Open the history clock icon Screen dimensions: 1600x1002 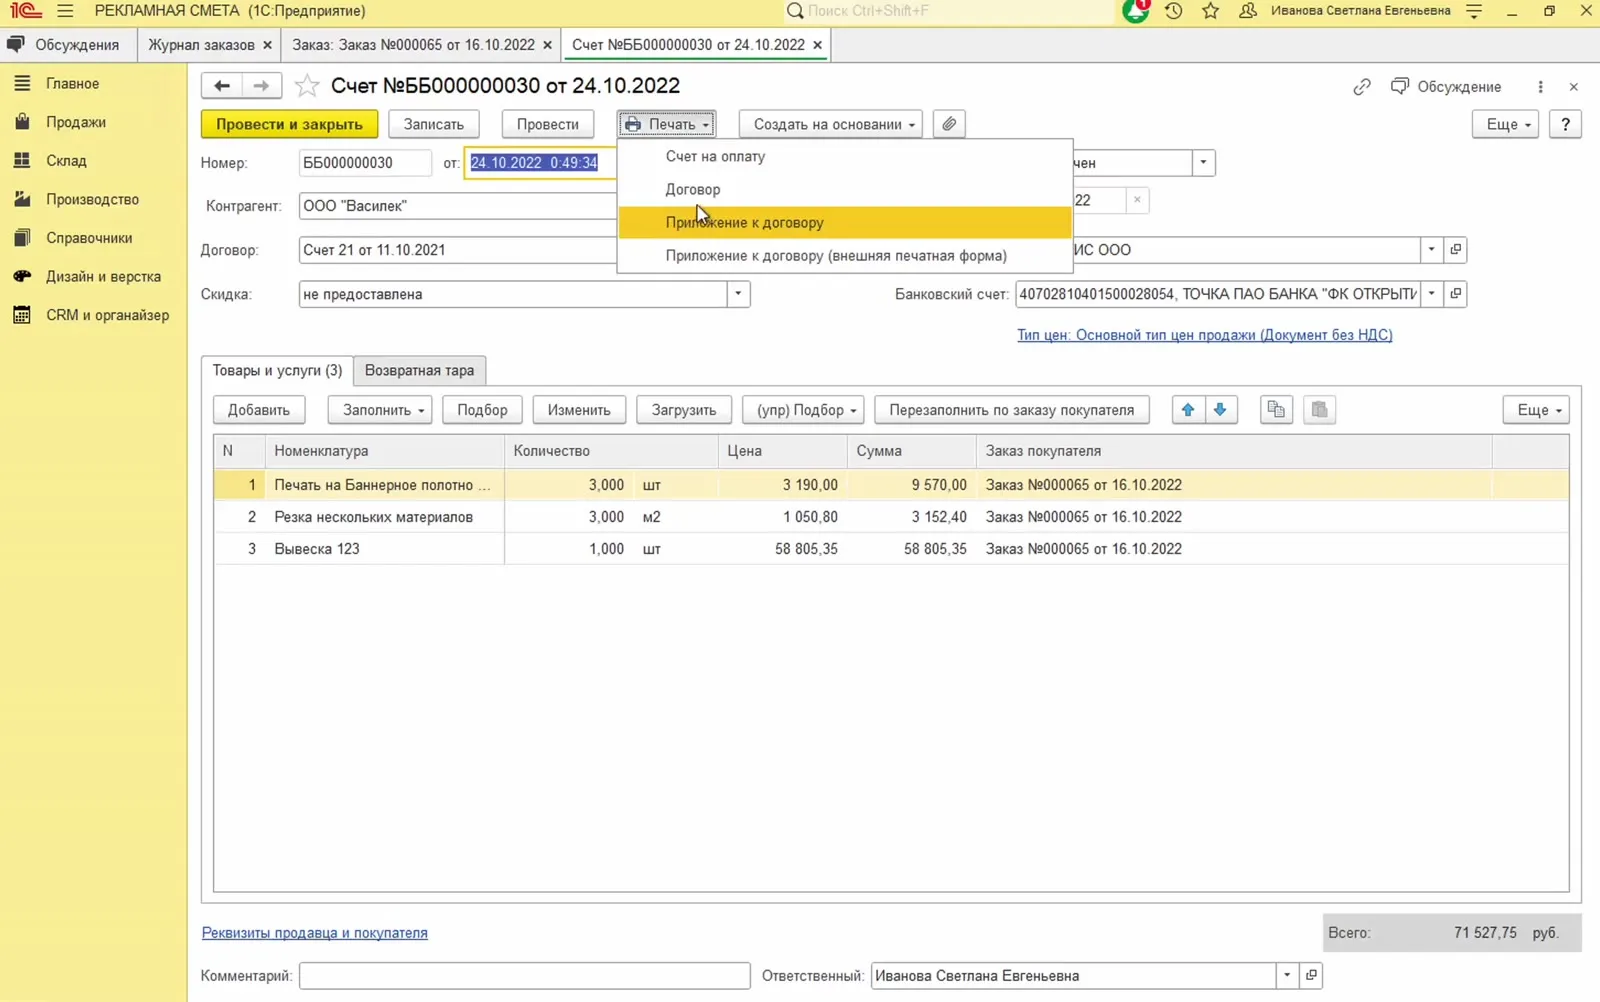(x=1174, y=11)
